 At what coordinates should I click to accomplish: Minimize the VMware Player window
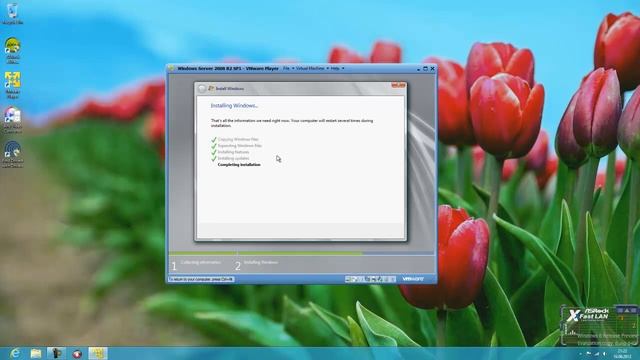click(x=418, y=69)
